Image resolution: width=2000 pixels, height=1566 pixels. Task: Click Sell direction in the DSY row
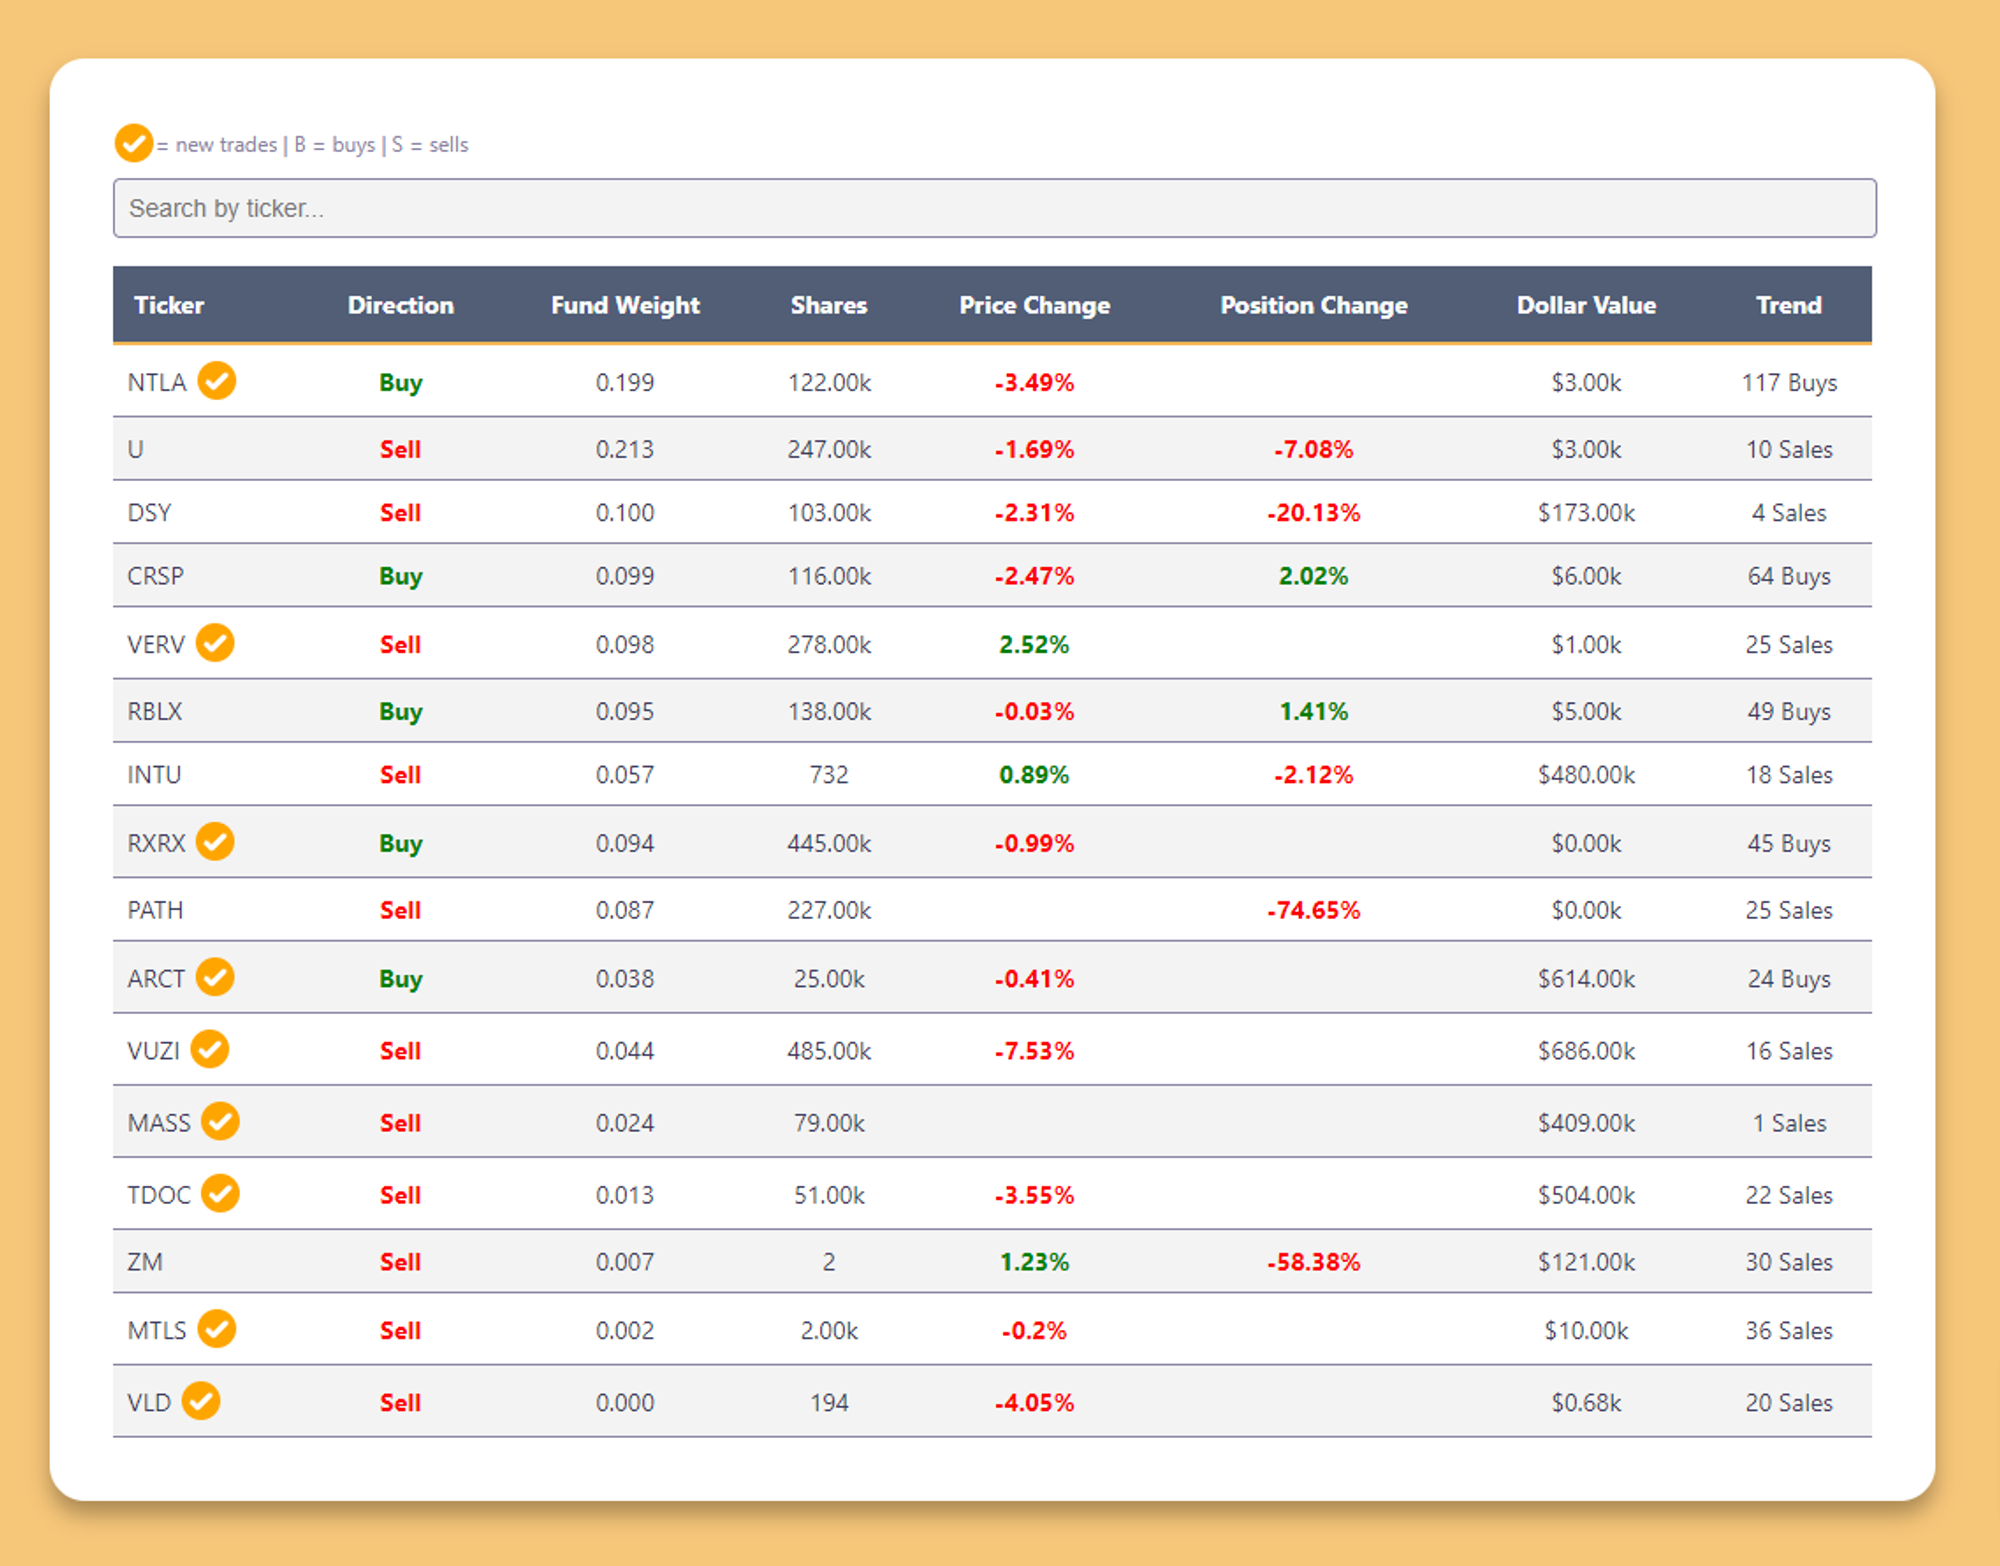coord(400,513)
